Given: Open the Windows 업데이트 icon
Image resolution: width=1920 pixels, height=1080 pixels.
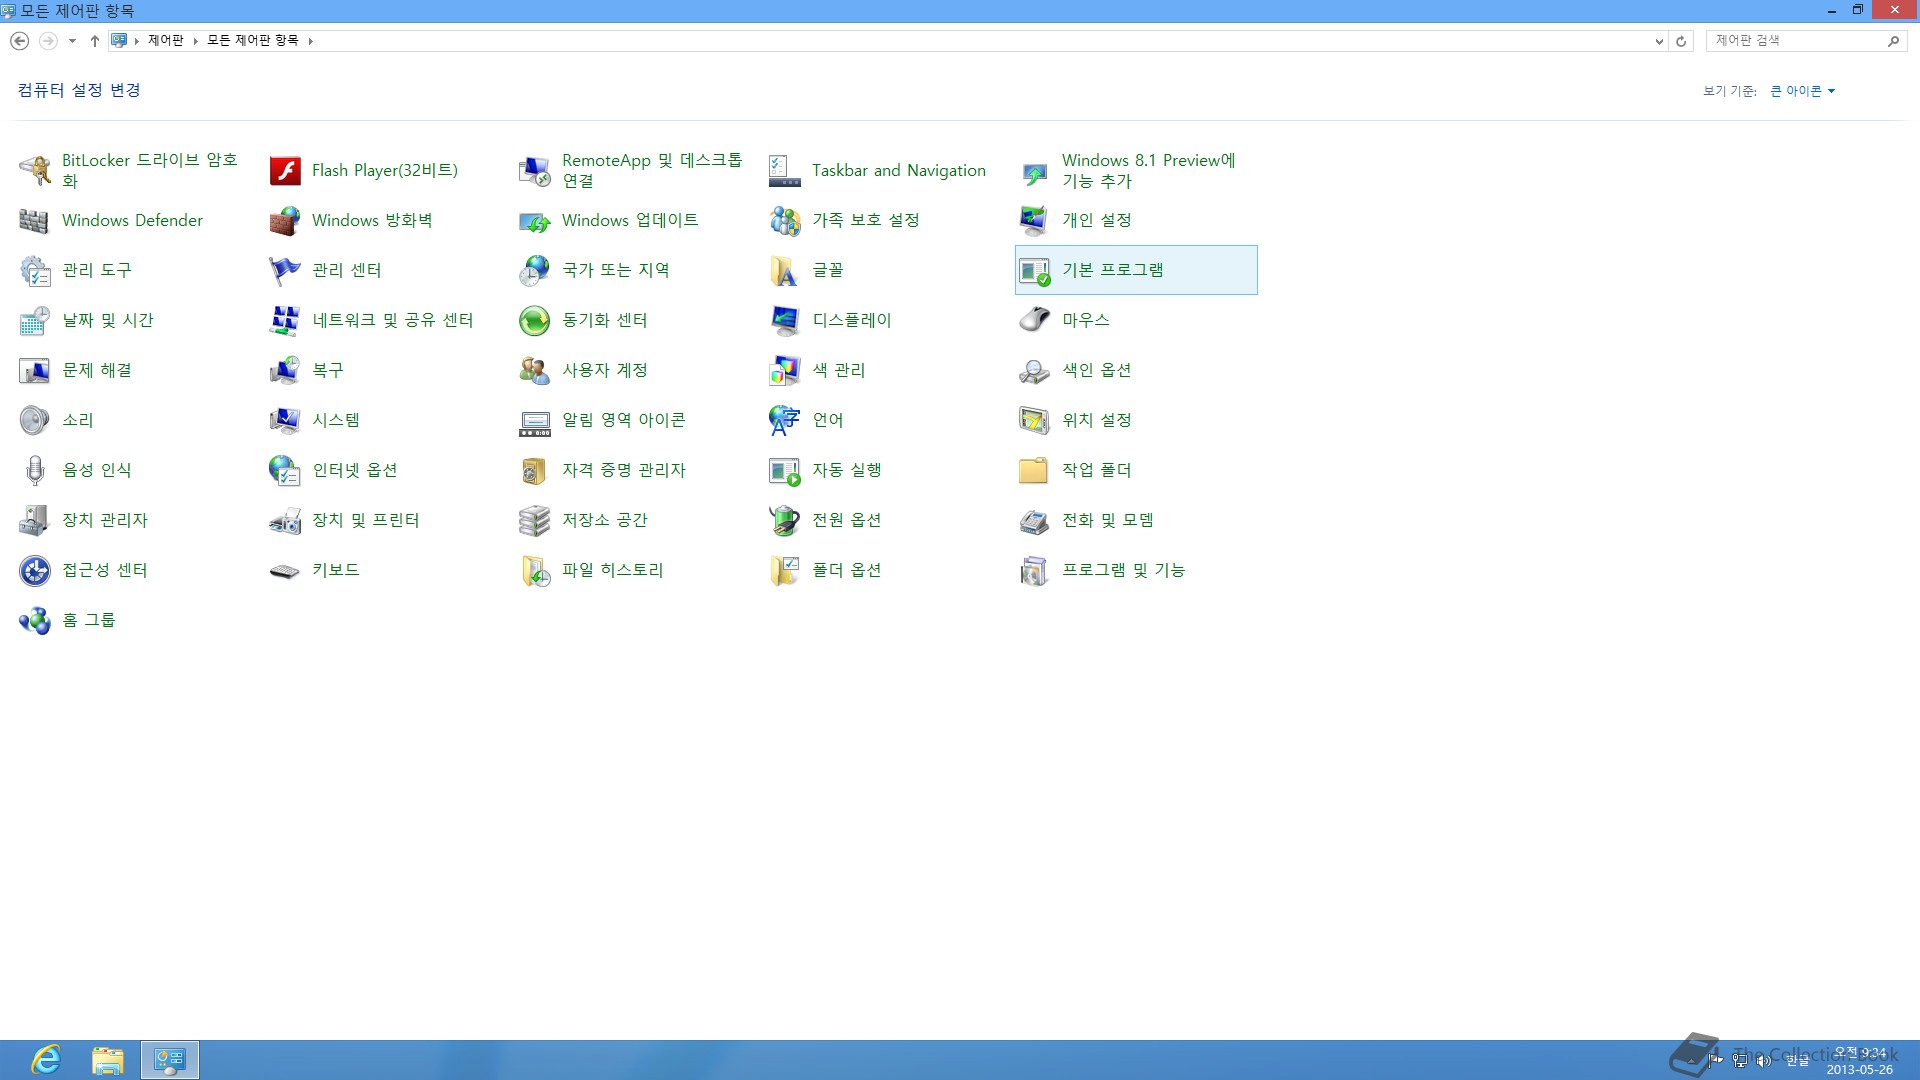Looking at the screenshot, I should click(535, 220).
